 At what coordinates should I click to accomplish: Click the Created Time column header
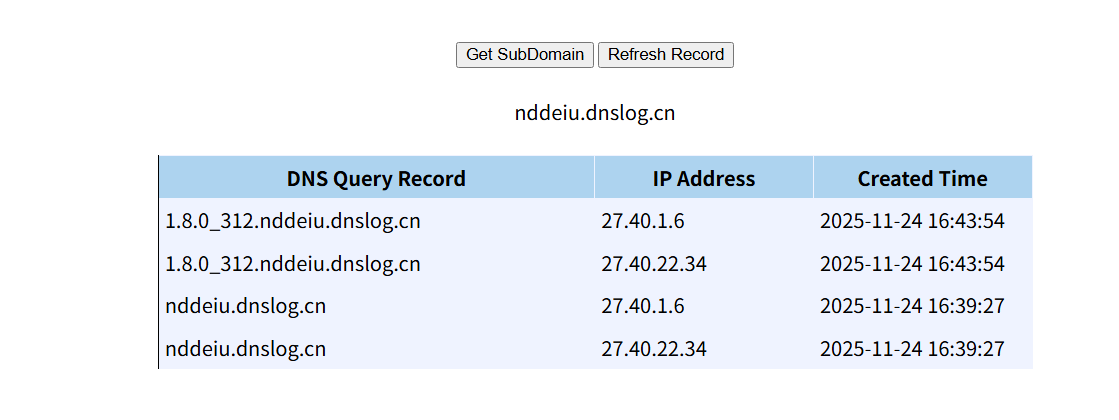922,179
